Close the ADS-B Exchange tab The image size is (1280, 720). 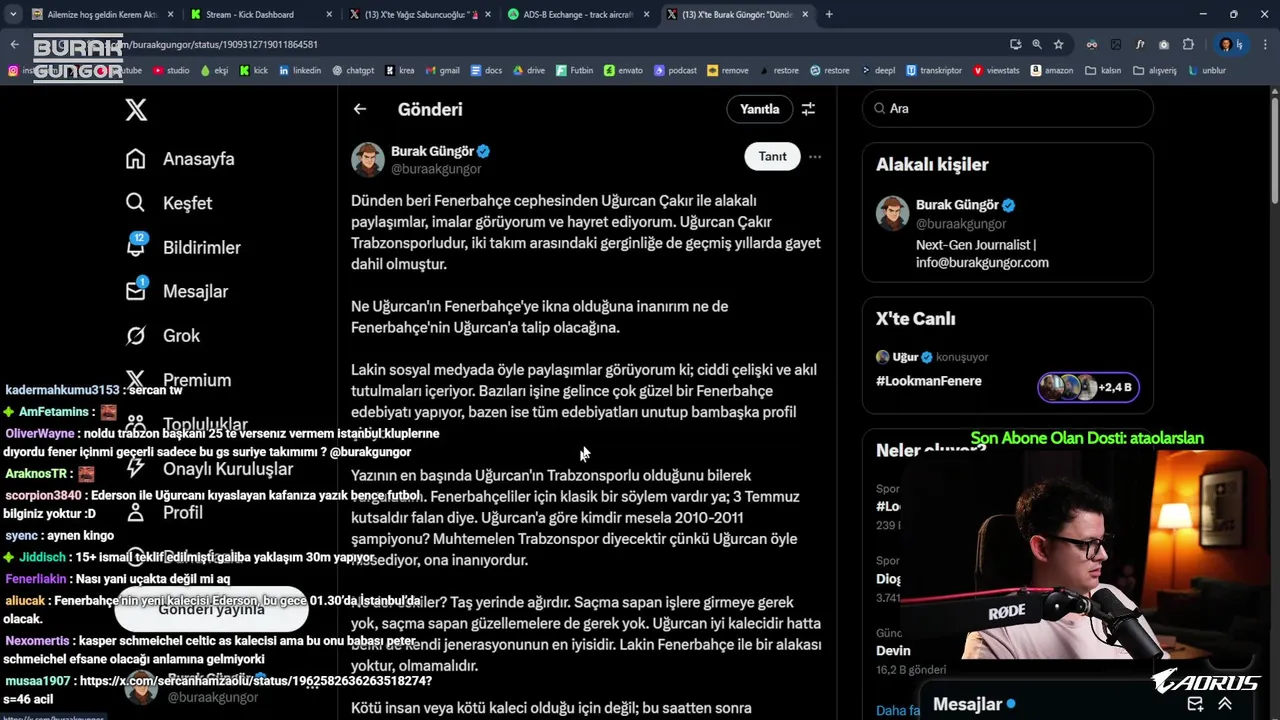tap(646, 15)
